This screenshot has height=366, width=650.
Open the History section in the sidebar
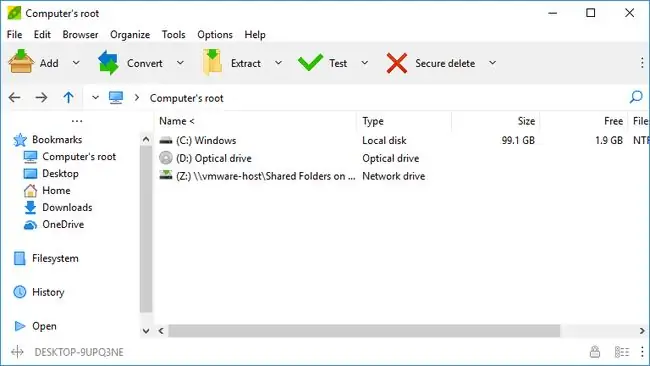[48, 292]
